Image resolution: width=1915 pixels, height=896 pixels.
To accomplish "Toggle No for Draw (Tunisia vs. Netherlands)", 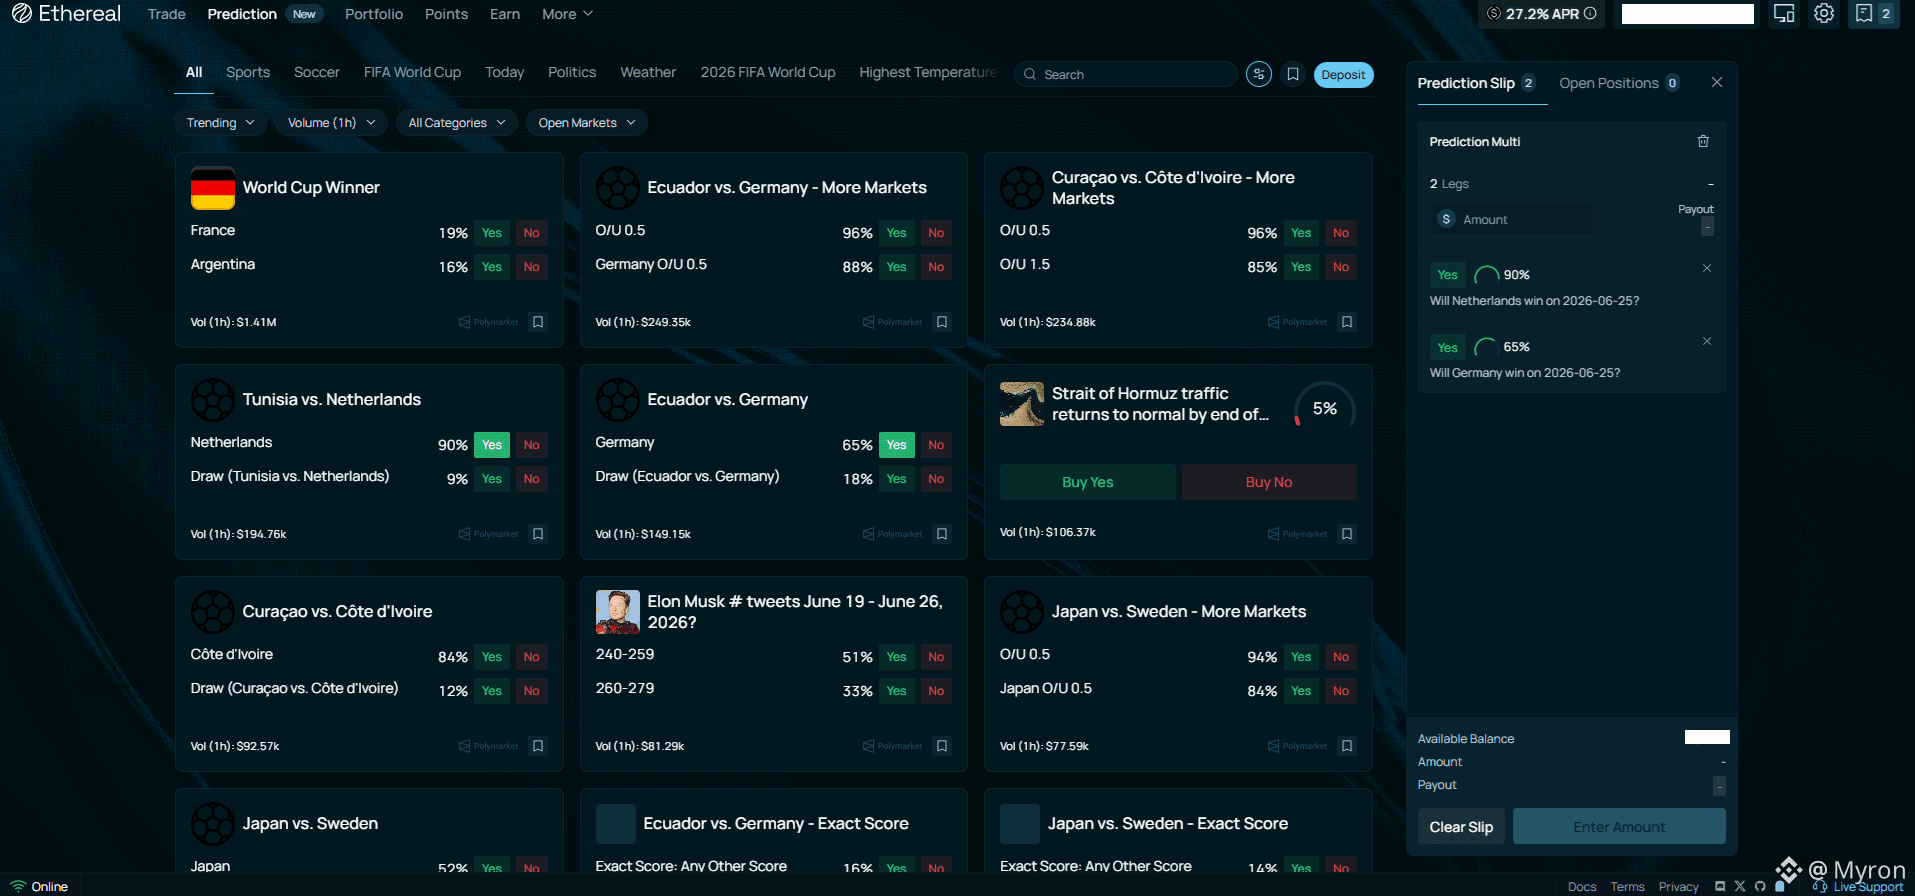I will coord(532,479).
